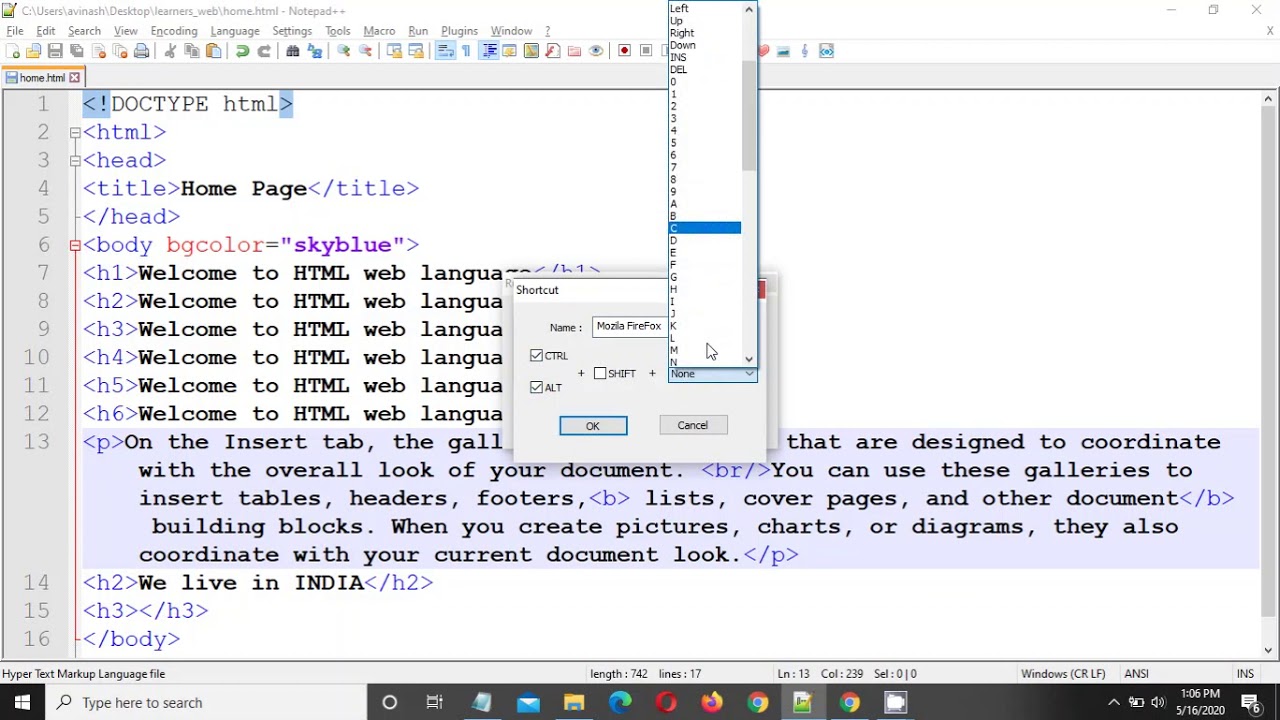Image resolution: width=1280 pixels, height=720 pixels.
Task: Click the Copy toolbar icon
Action: click(x=192, y=51)
